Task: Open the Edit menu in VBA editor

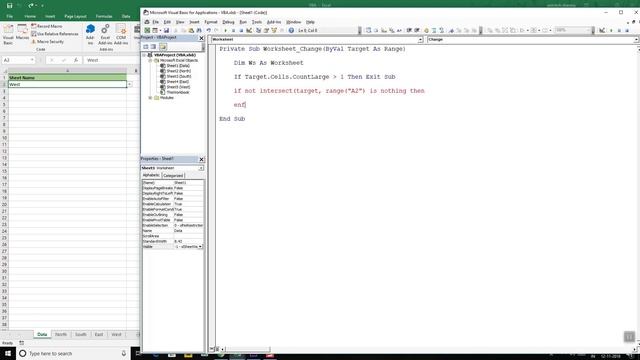Action: click(167, 22)
